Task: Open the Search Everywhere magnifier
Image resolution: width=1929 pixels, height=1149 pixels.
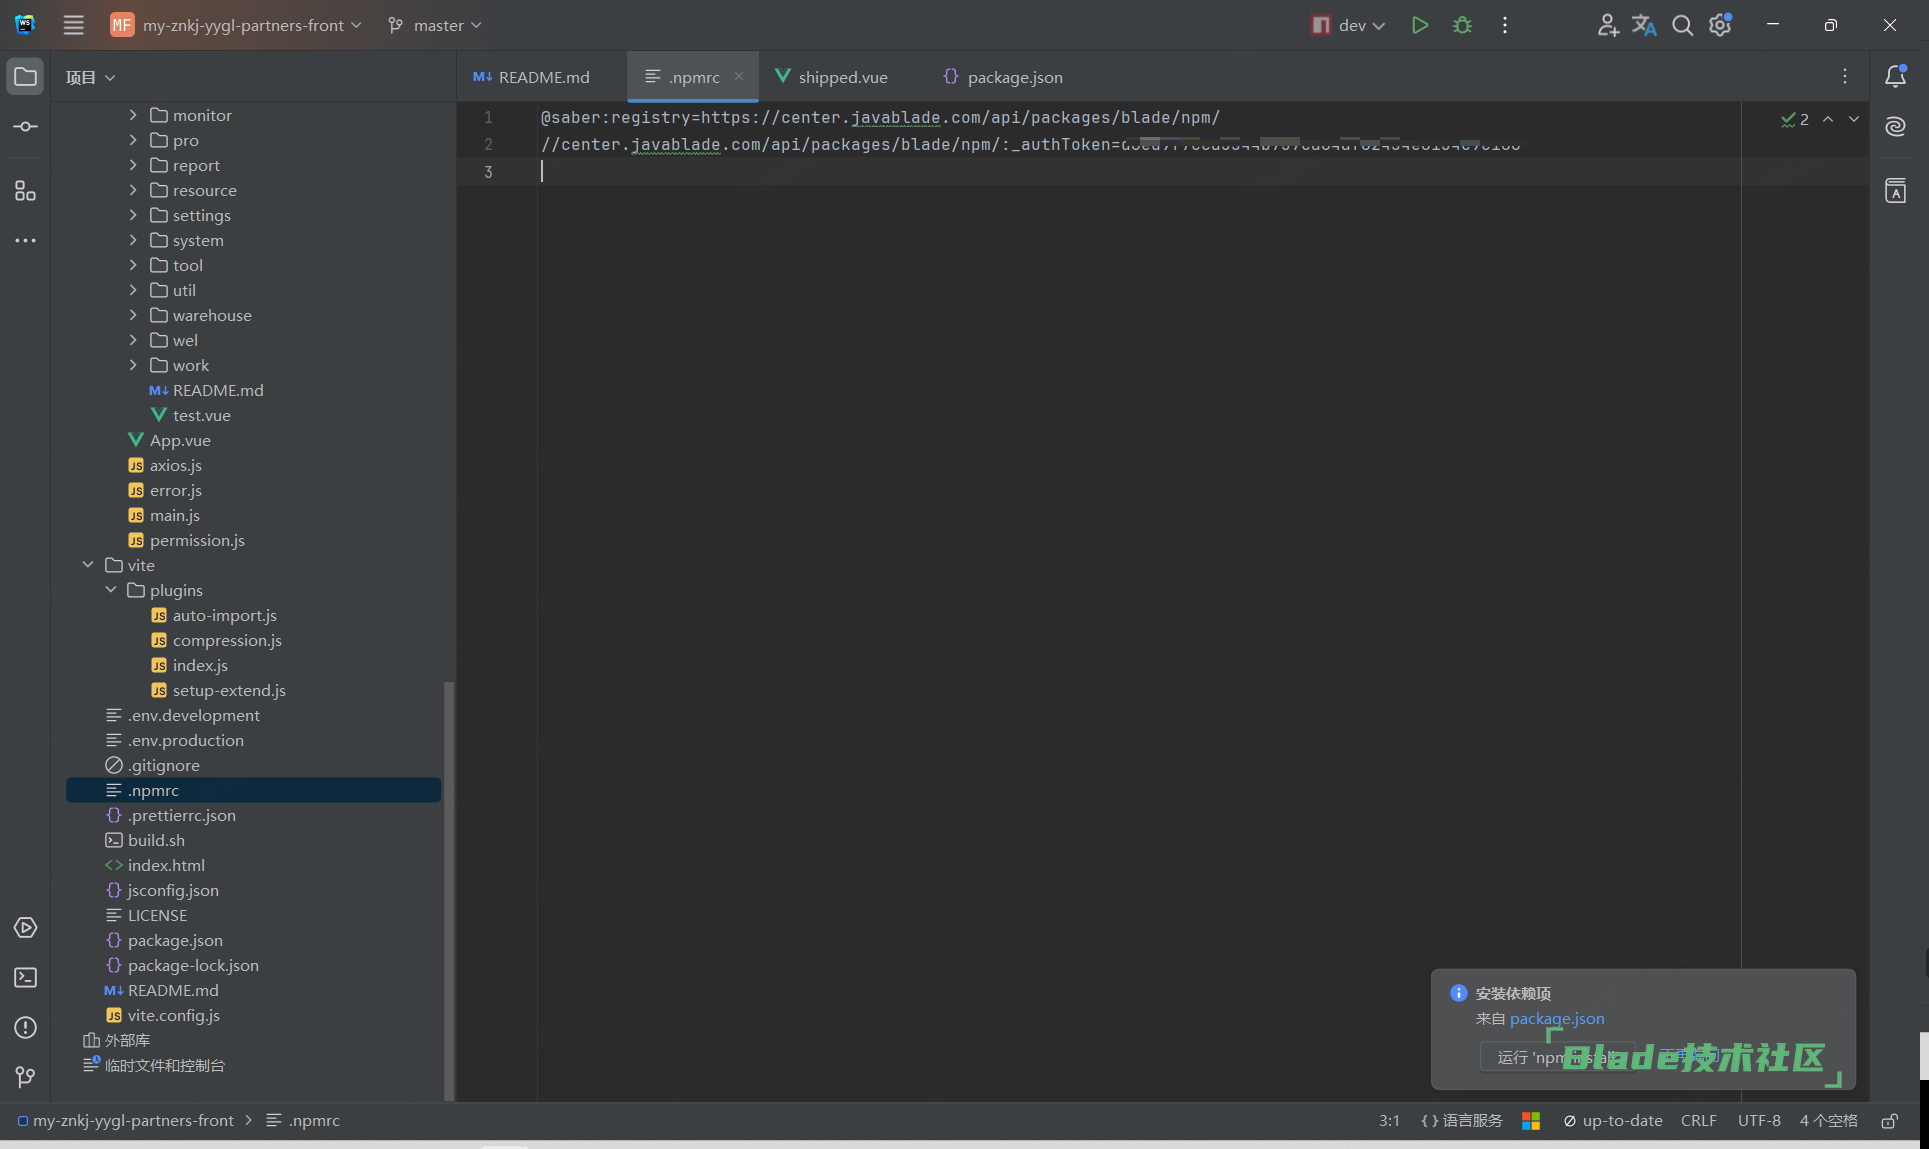Action: [x=1683, y=25]
